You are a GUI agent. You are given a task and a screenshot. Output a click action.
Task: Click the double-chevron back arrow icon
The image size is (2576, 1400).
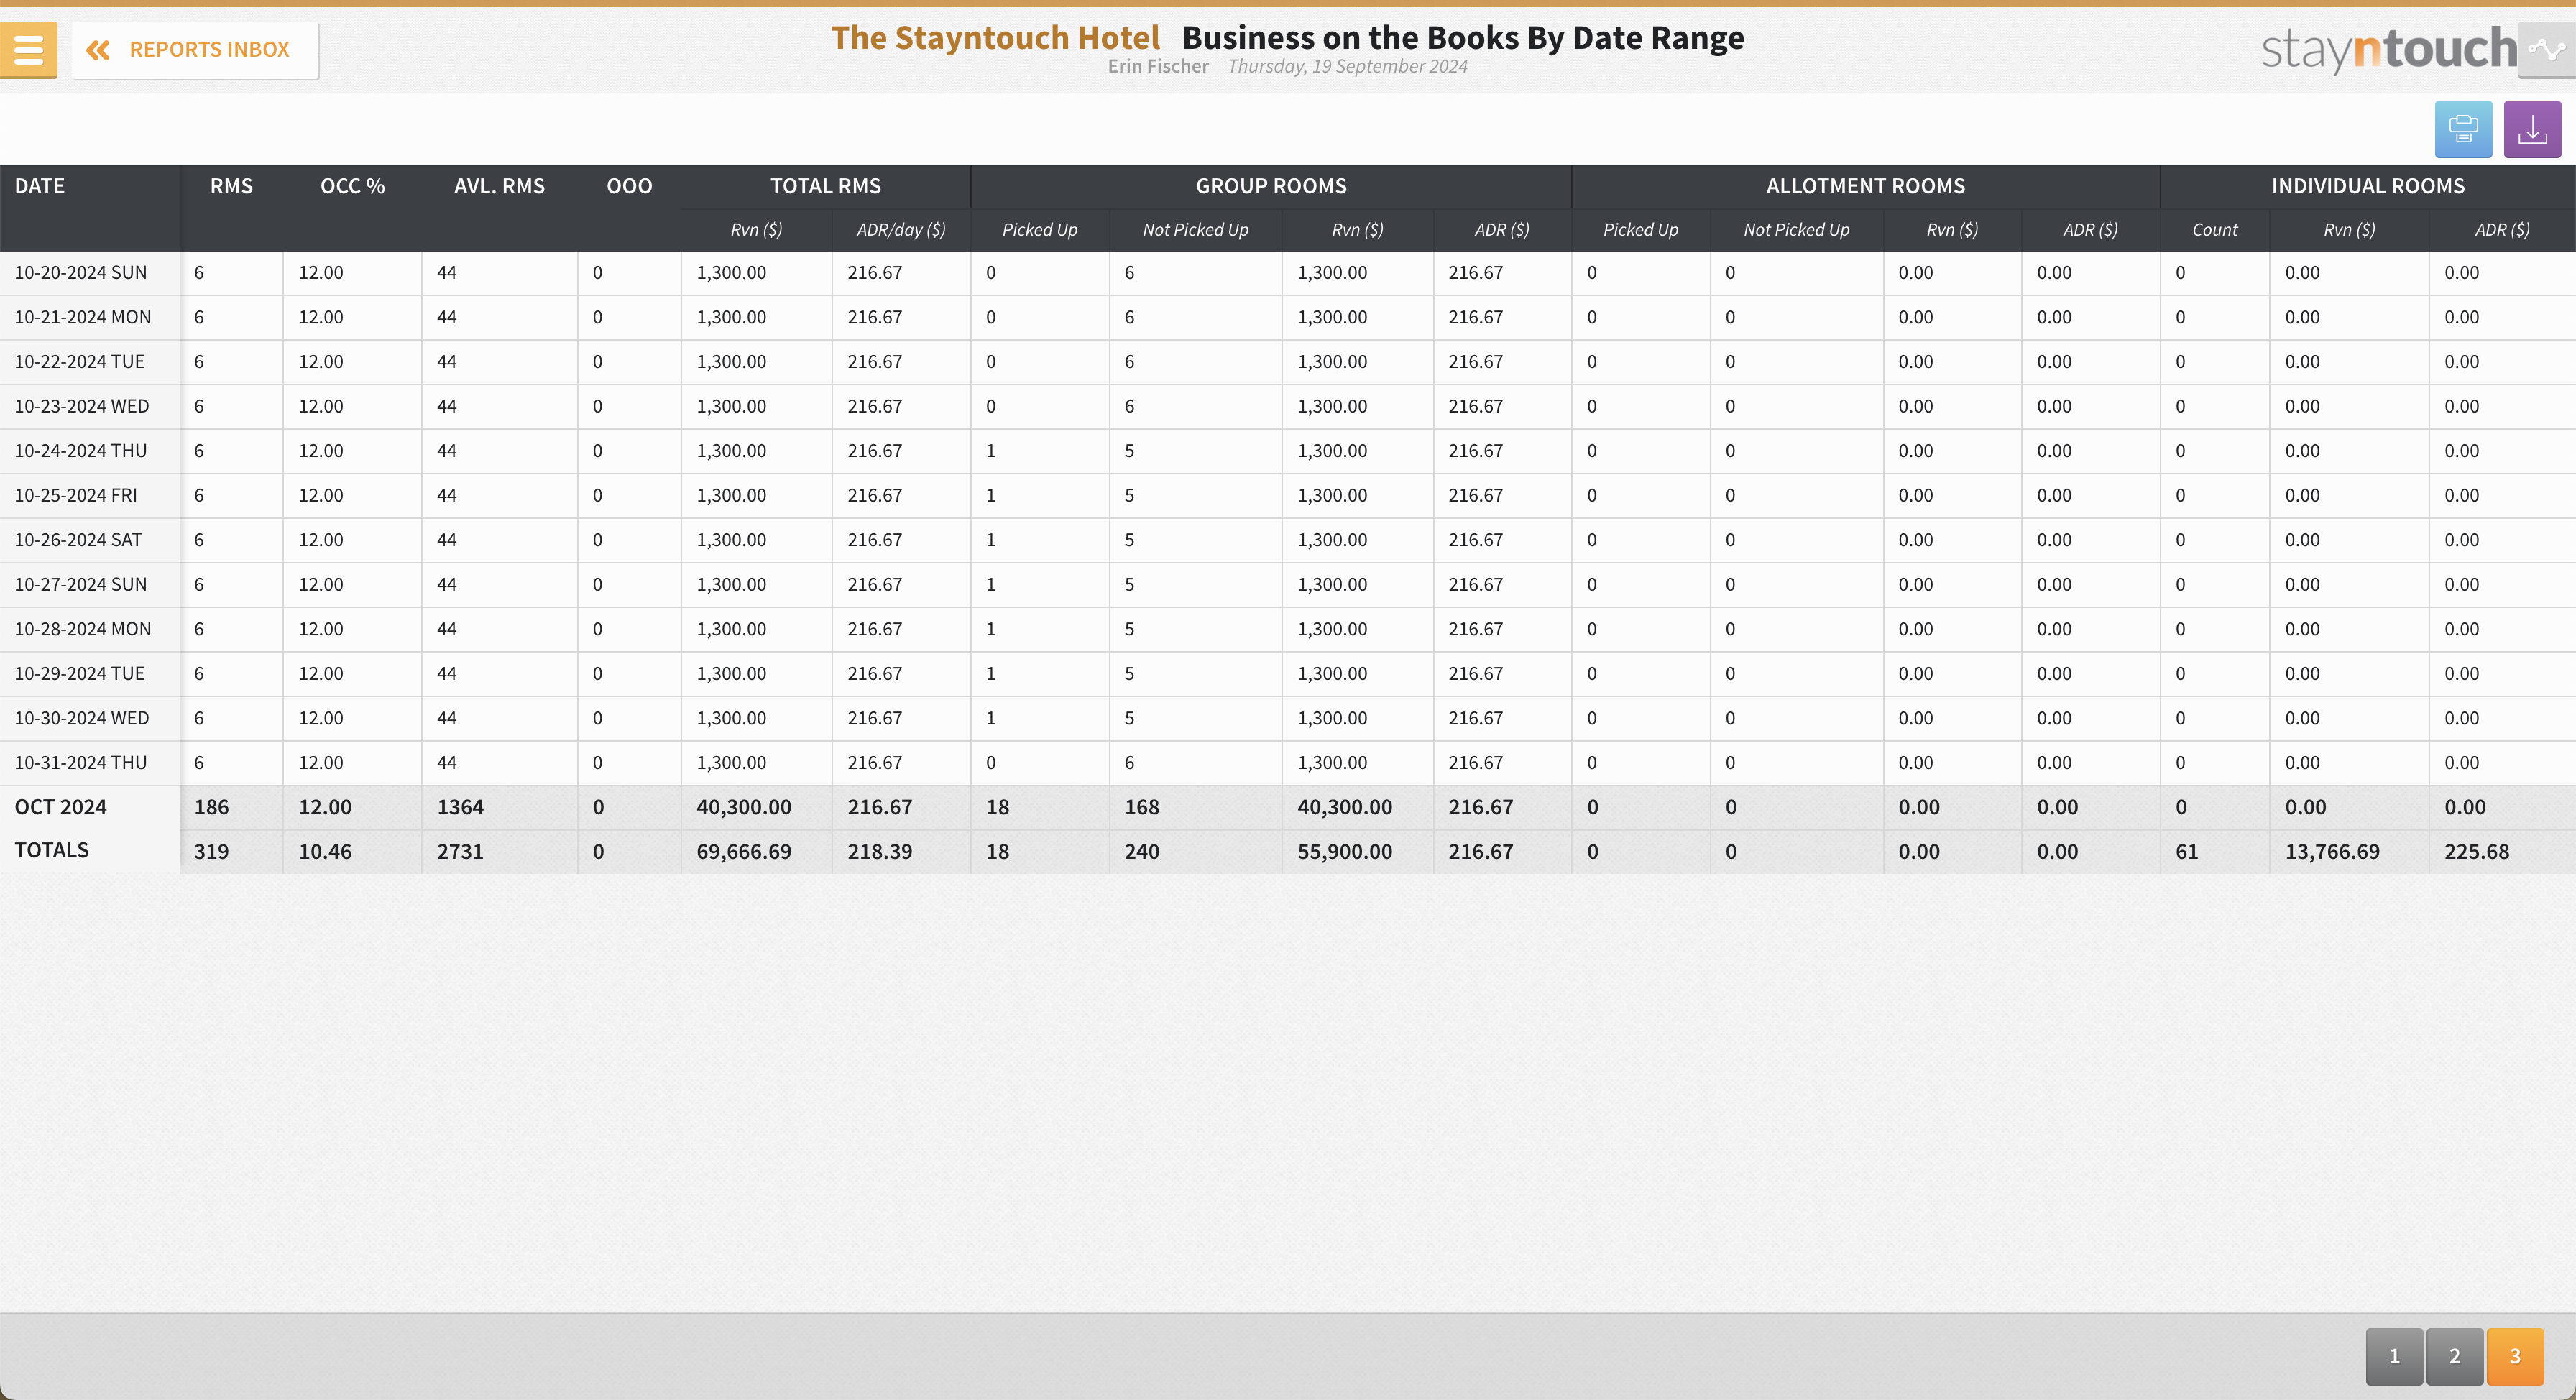98,50
